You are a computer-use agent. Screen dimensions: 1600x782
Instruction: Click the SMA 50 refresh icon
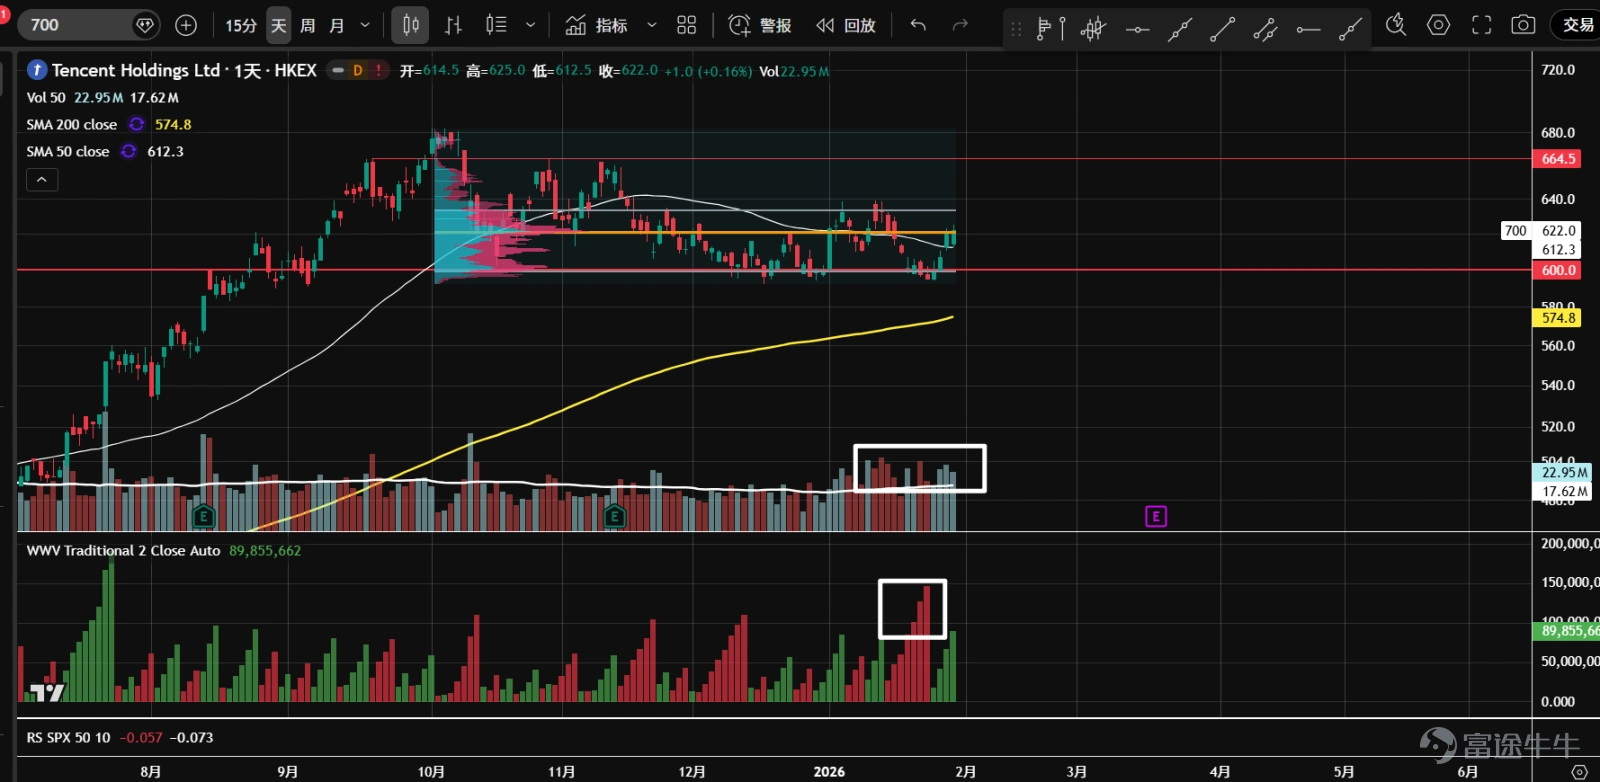click(129, 152)
